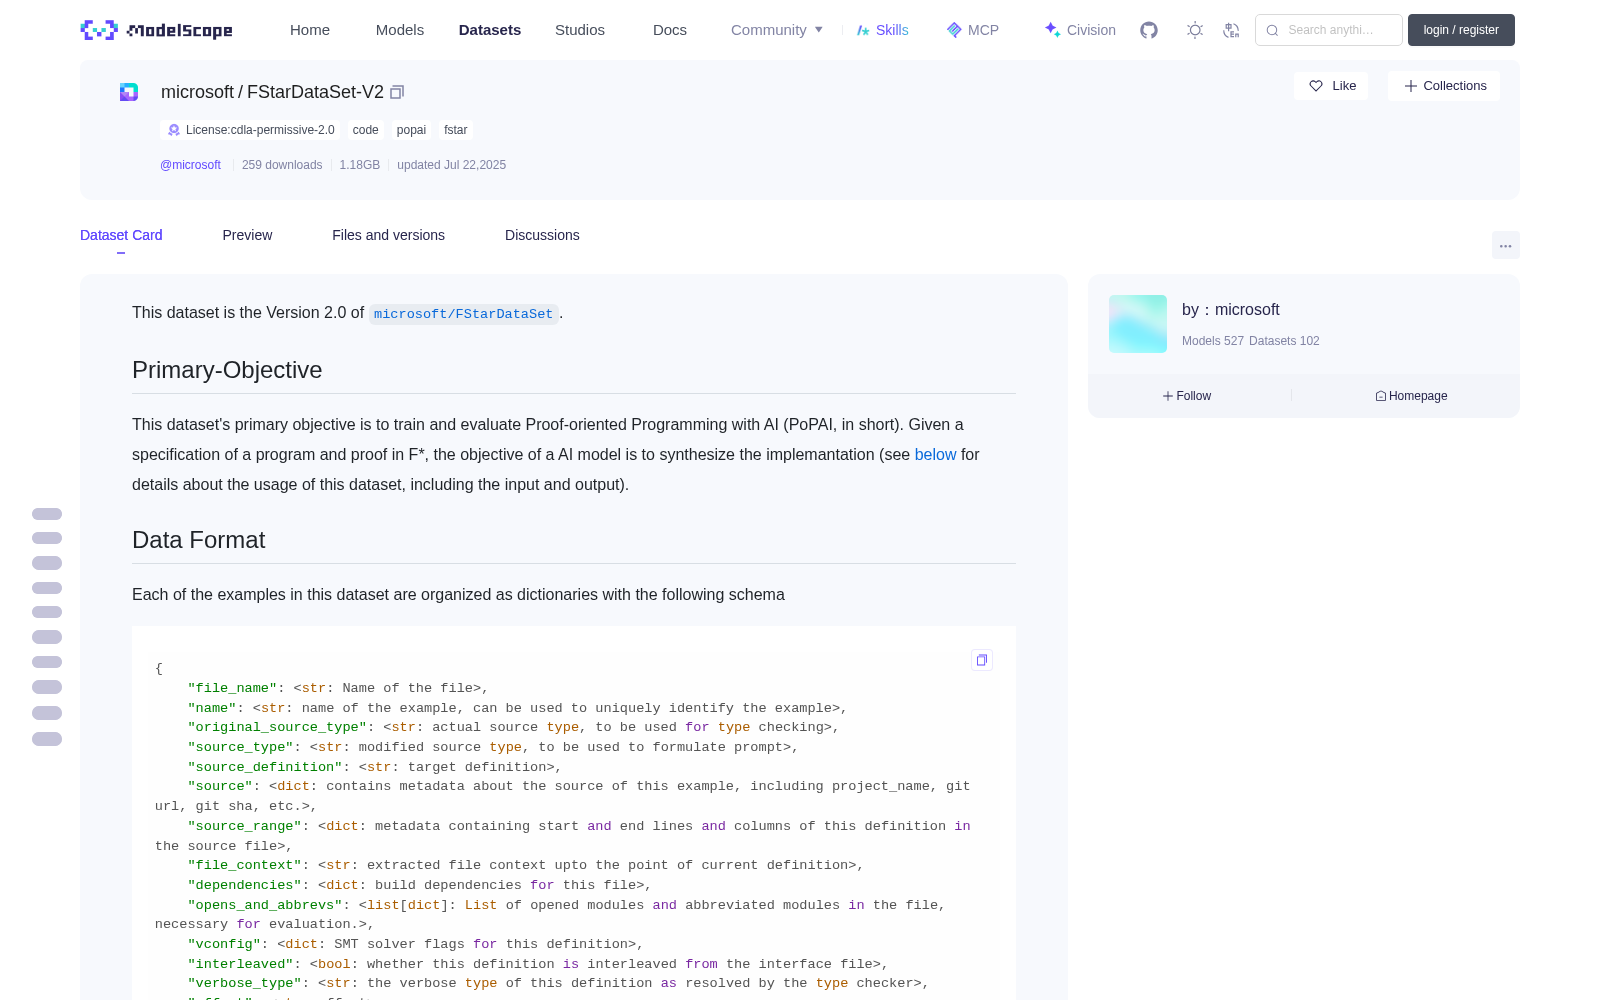Click the 'fstar' tag
Viewport: 1600px width, 1000px height.
tap(456, 130)
